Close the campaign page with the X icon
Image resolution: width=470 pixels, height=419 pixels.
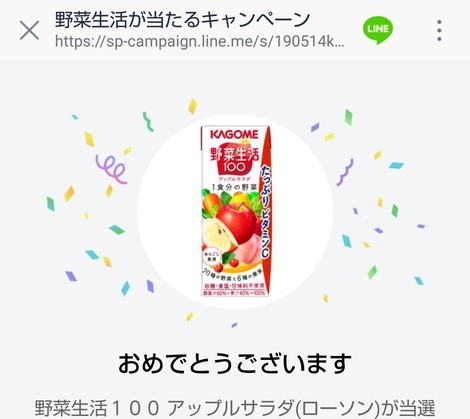coord(29,30)
